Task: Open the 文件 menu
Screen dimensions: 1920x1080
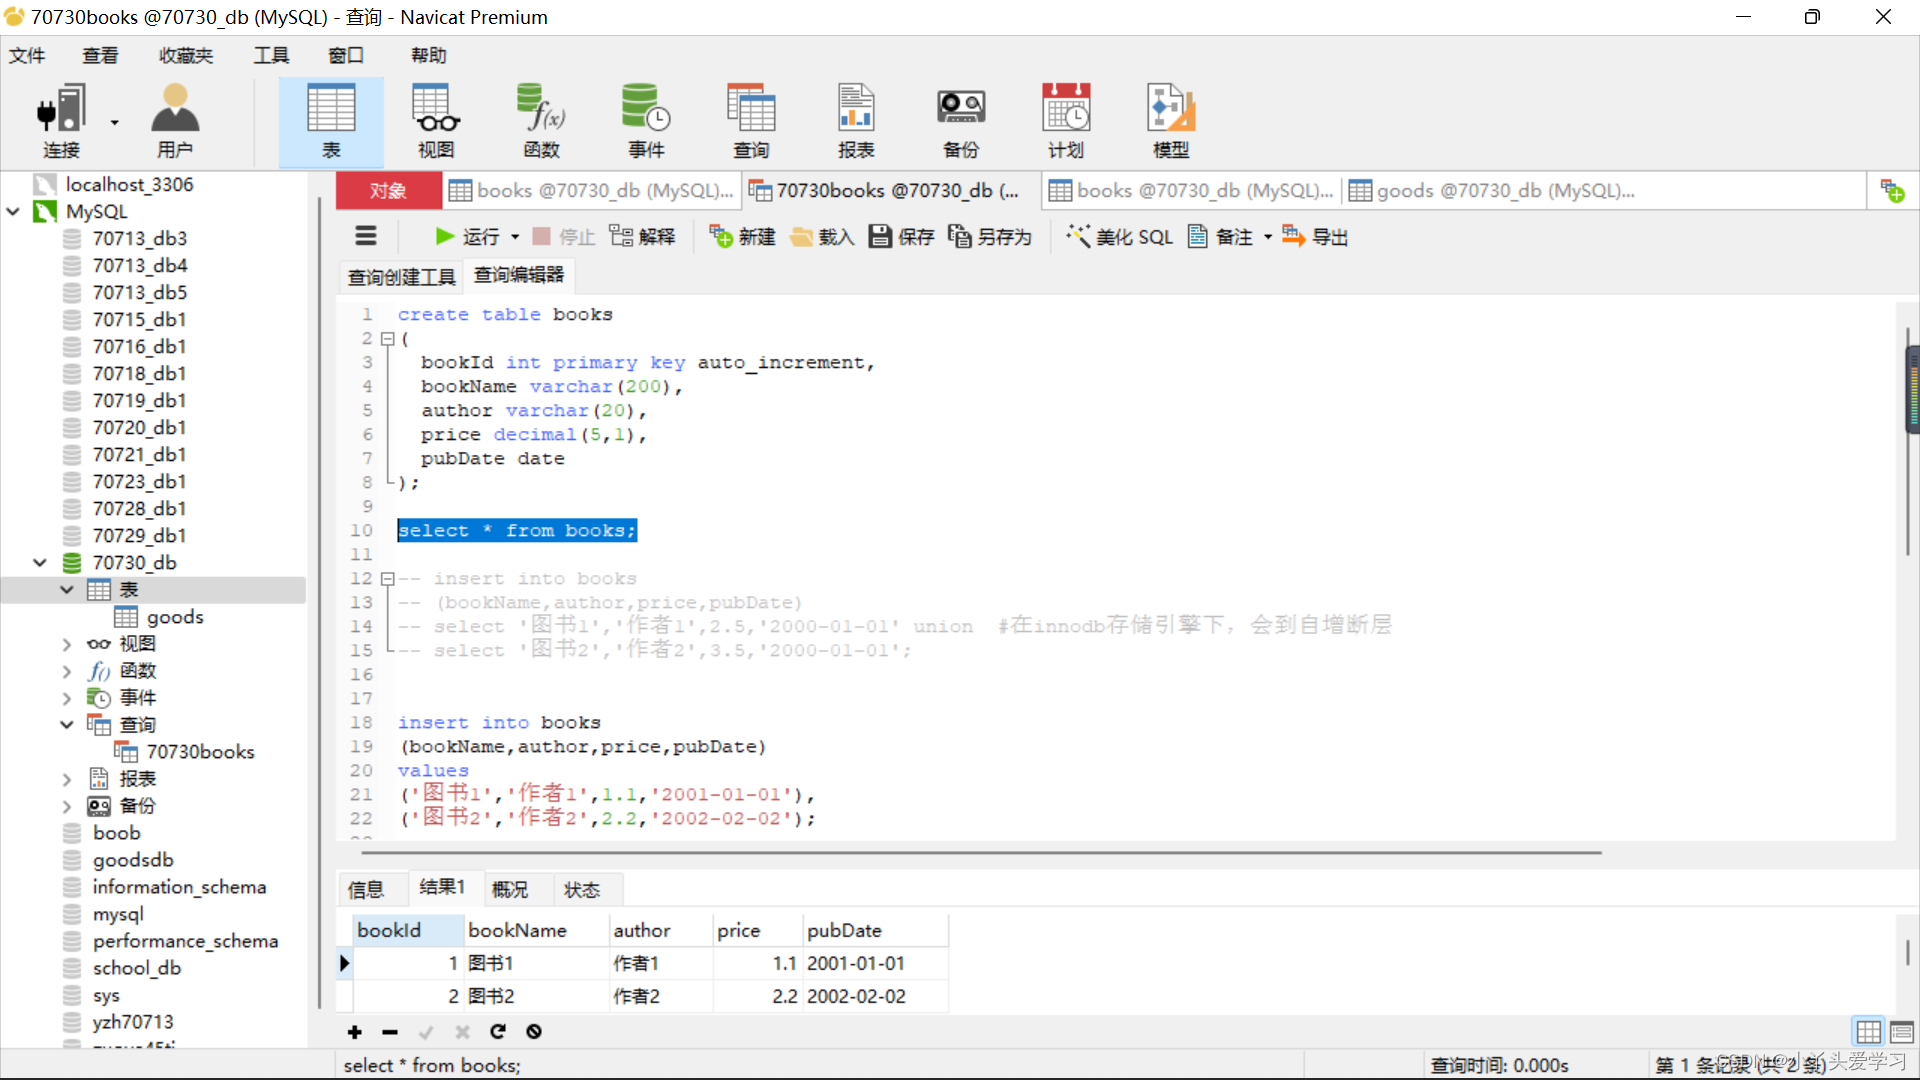Action: tap(27, 55)
